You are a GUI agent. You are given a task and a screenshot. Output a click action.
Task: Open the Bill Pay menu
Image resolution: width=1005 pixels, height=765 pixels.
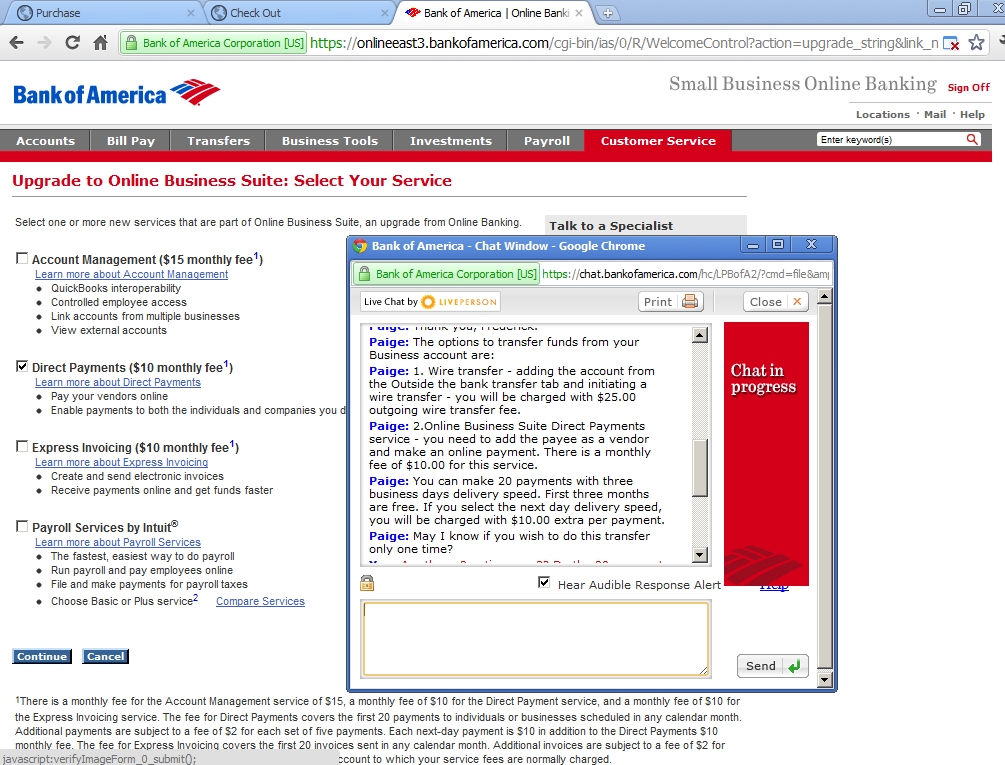[x=131, y=141]
